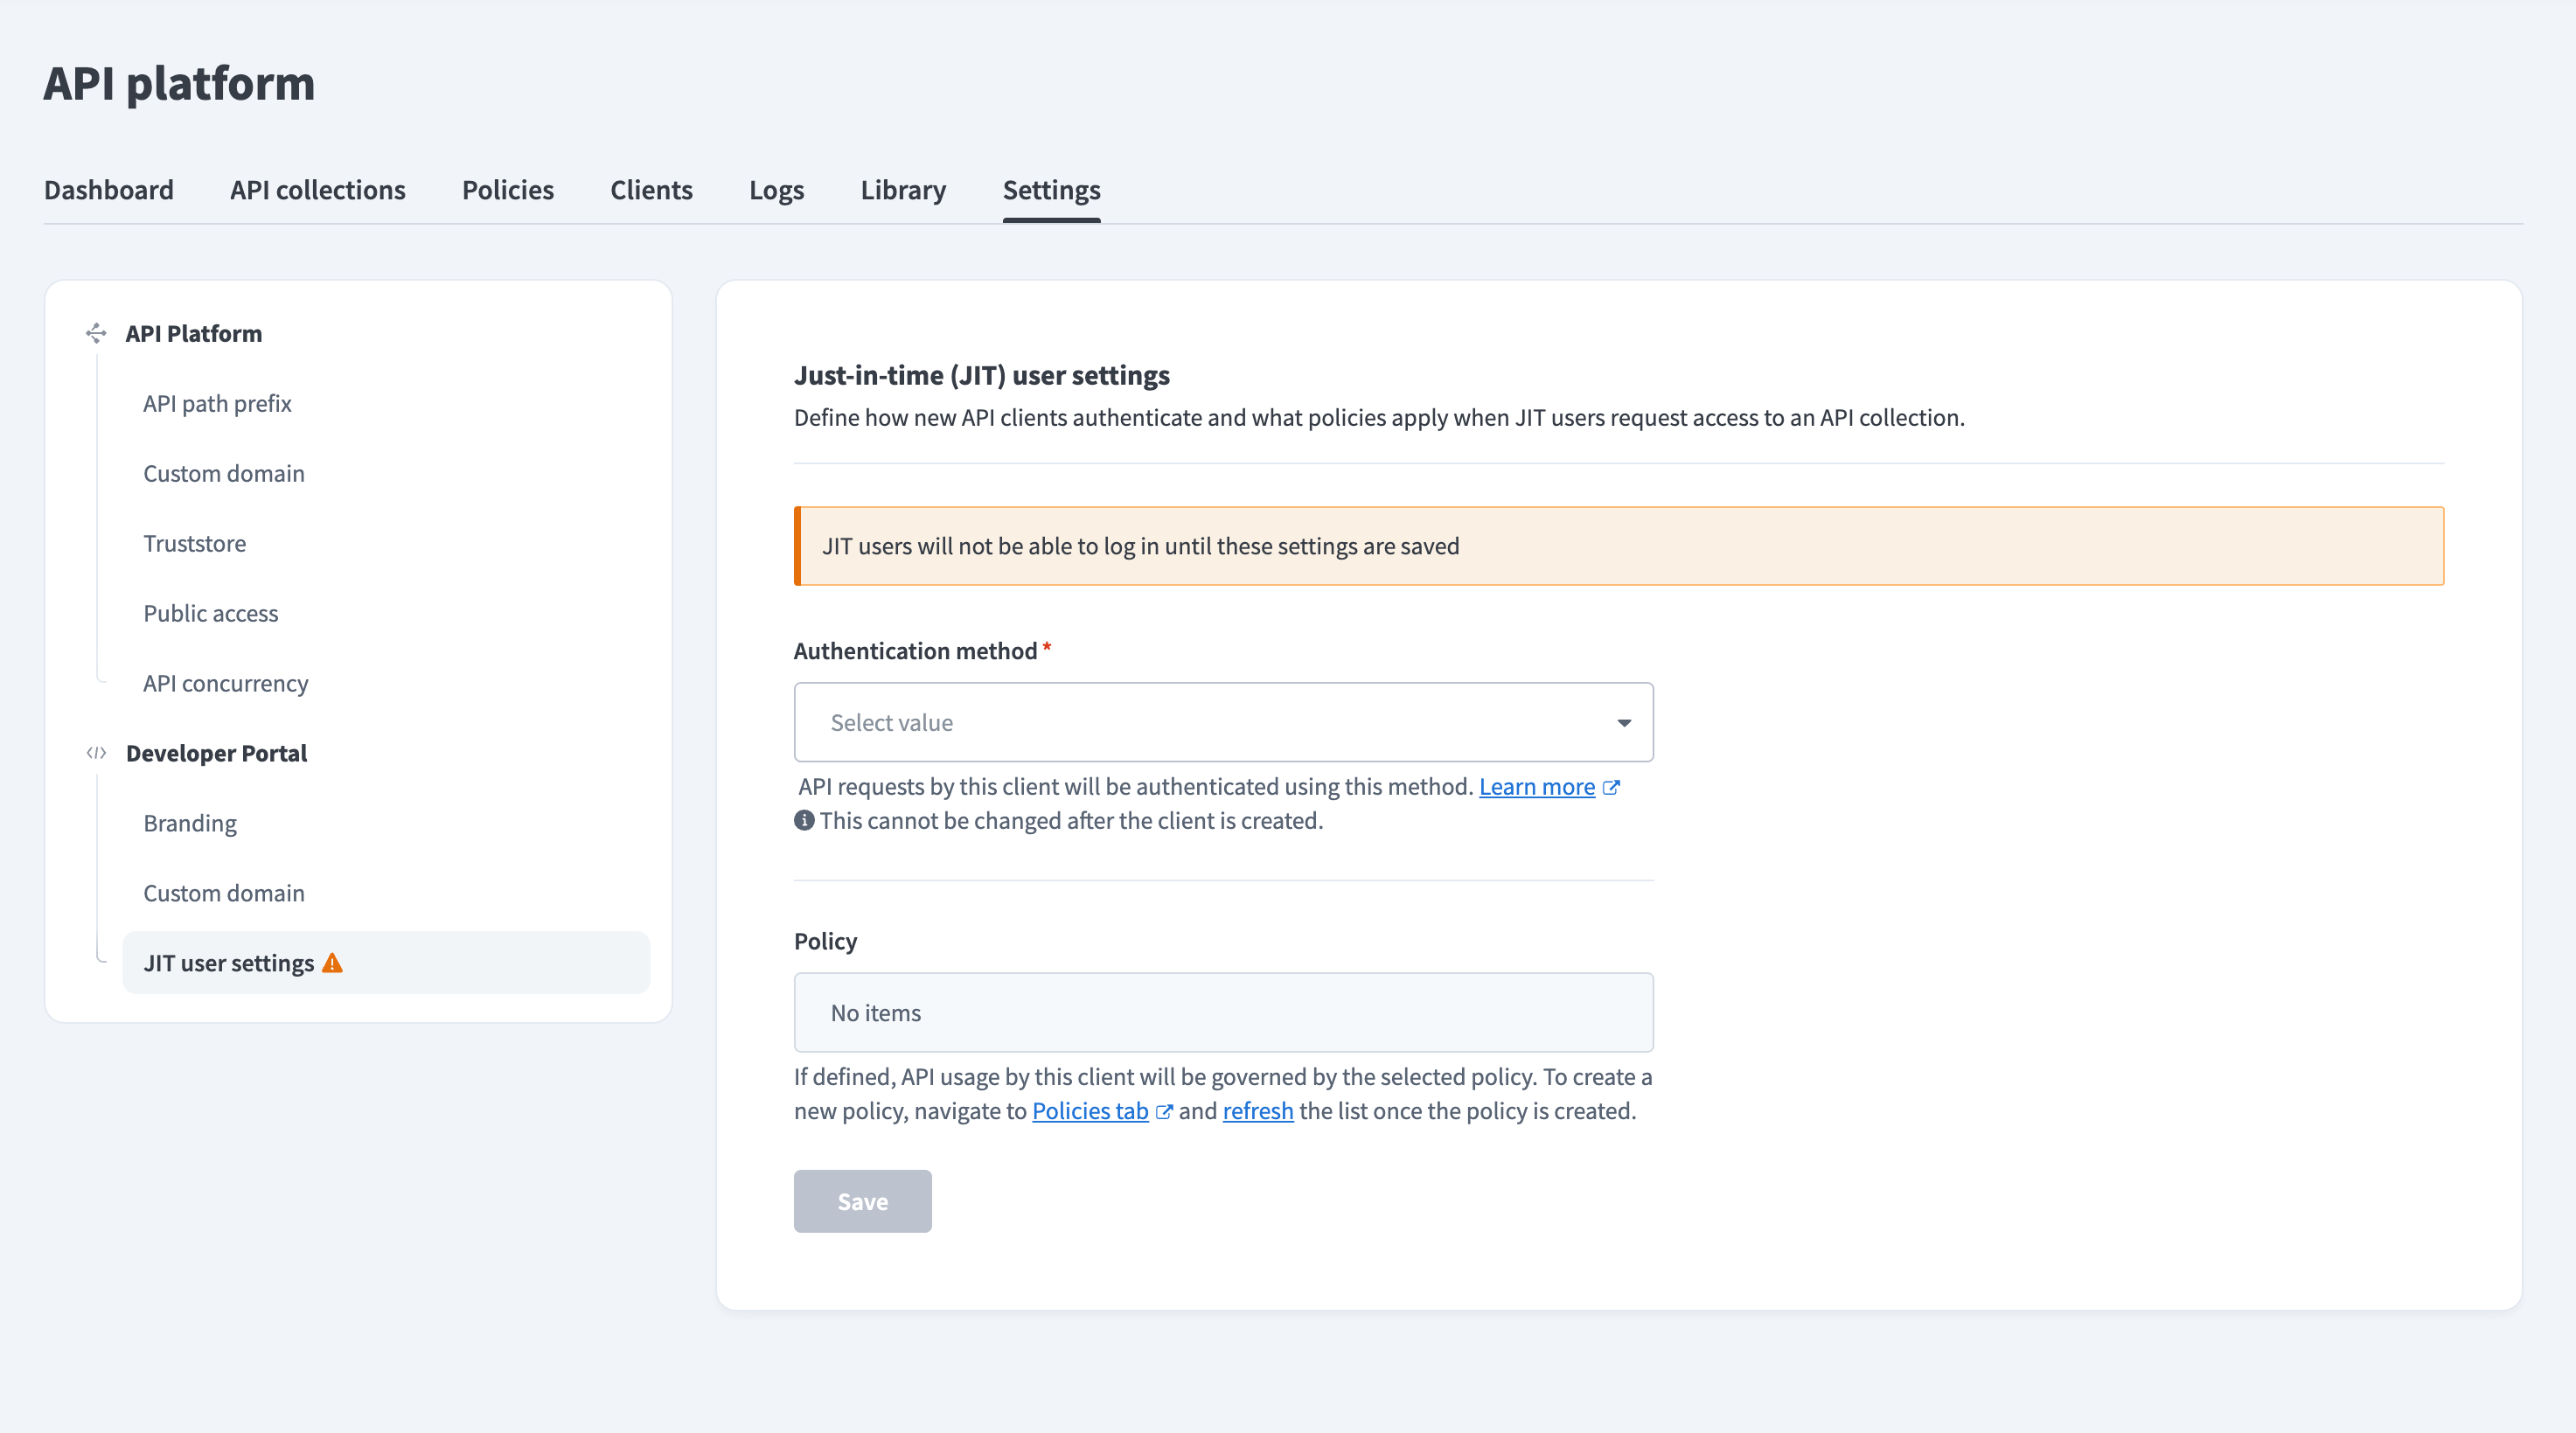Click the info icon under Authentication method

(803, 821)
